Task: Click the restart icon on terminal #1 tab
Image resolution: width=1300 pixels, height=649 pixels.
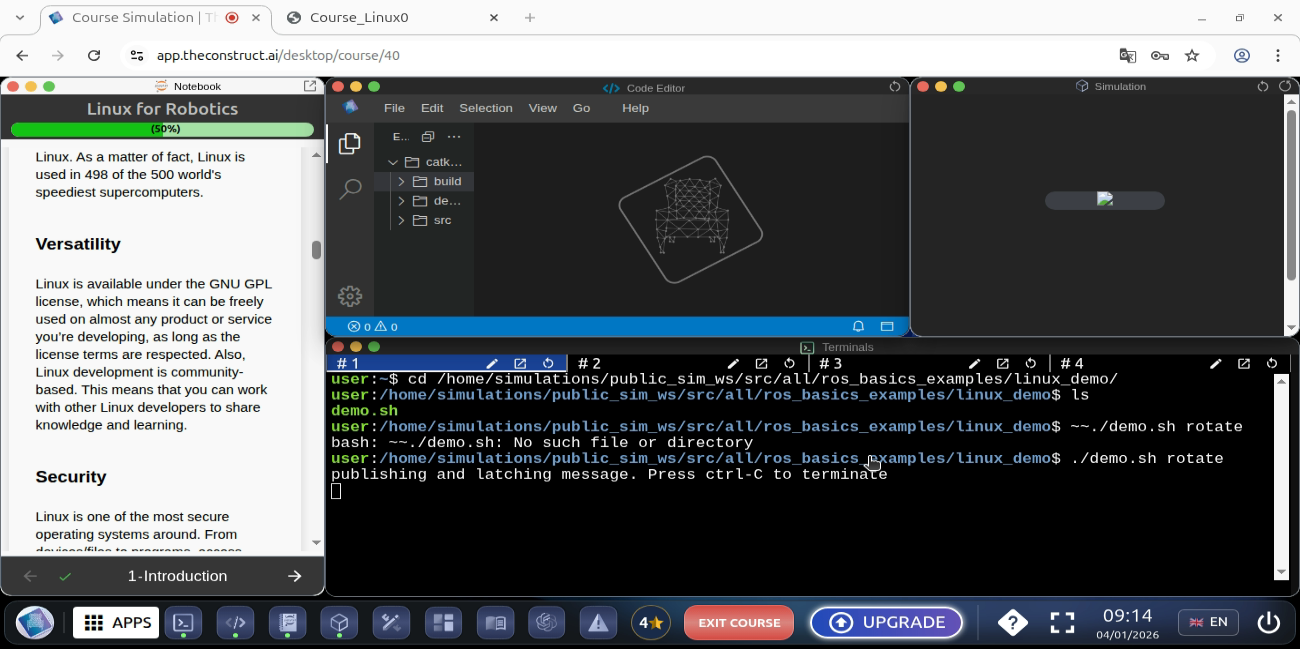Action: 548,364
